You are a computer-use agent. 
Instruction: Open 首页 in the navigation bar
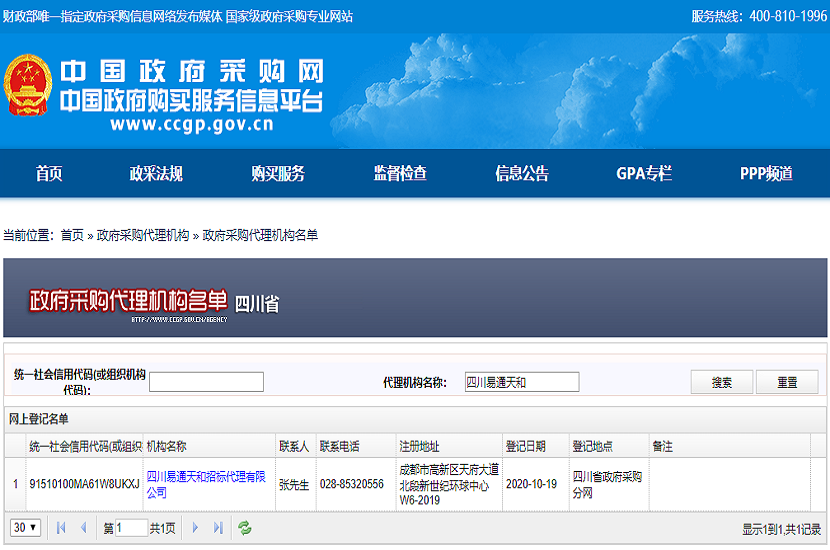49,173
